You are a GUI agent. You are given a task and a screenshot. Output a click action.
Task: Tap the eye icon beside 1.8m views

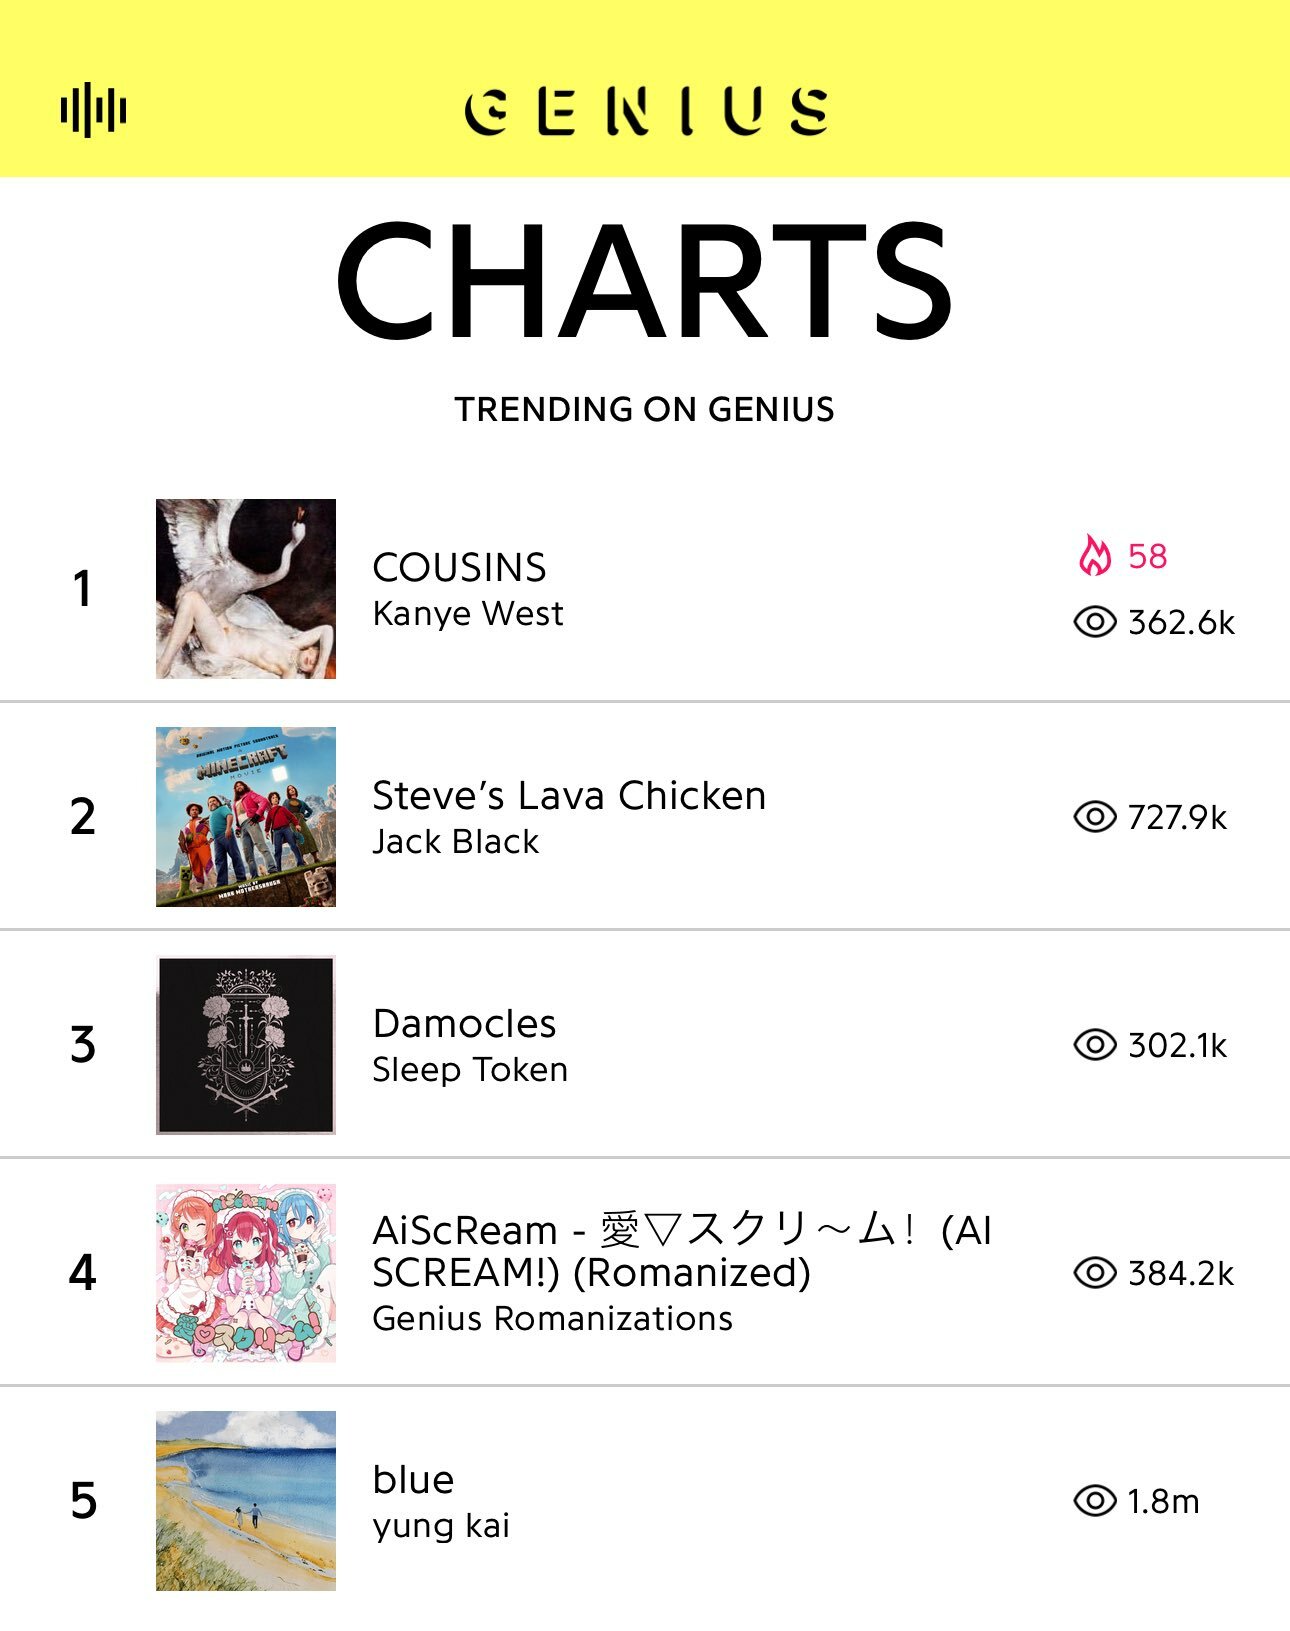[1095, 1501]
